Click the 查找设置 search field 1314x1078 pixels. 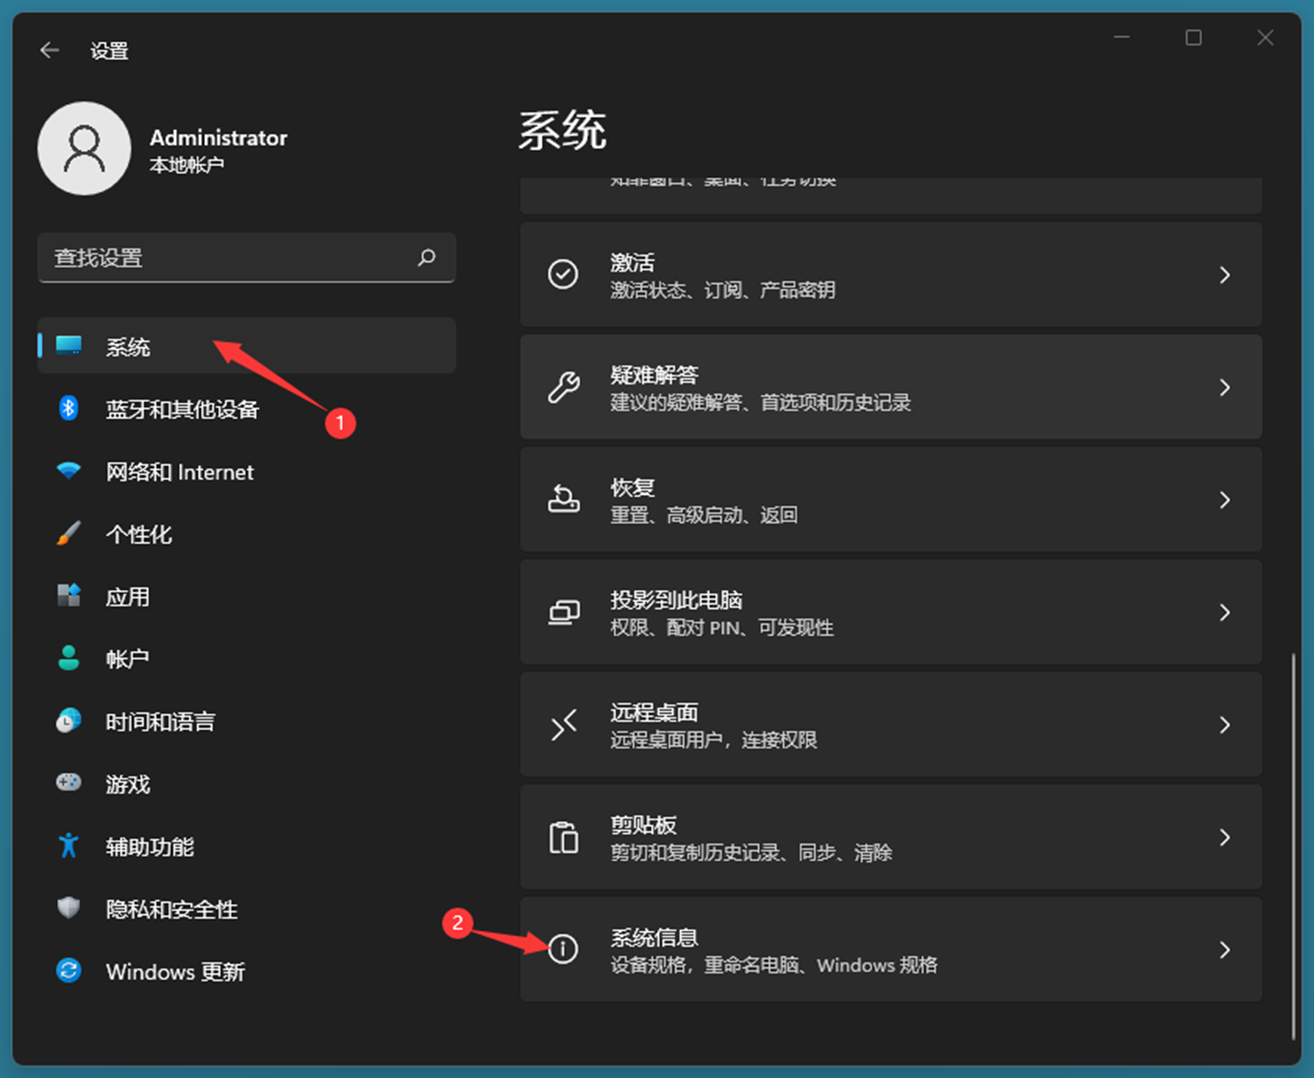click(x=247, y=258)
